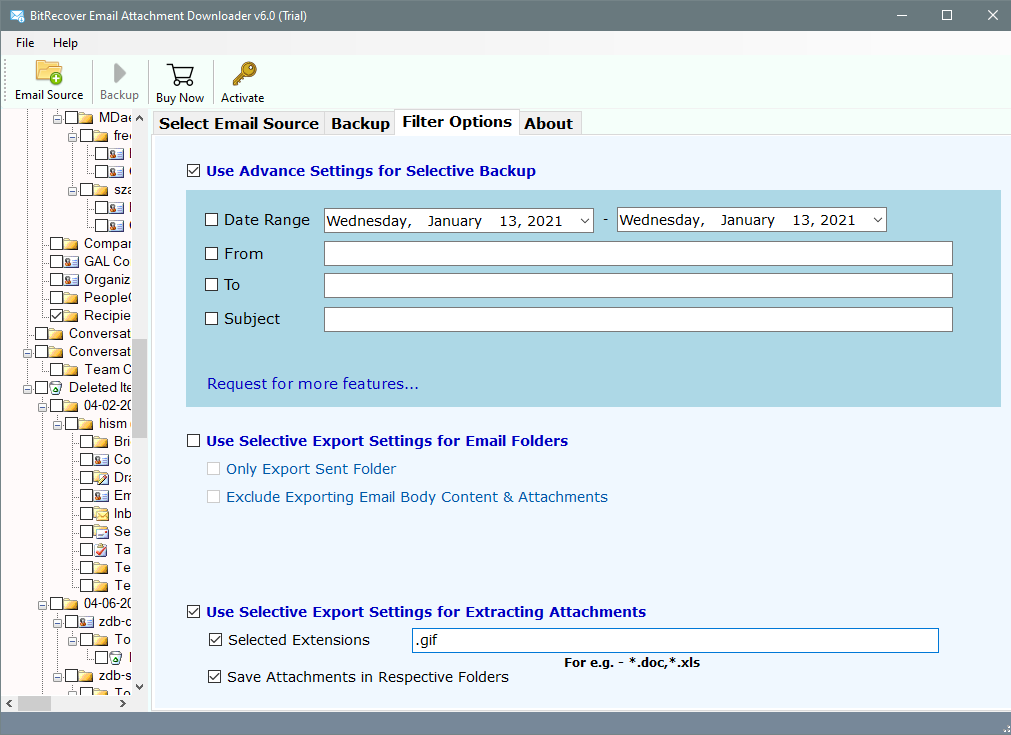Select the Deleted Items recycle bin icon
Screen dimensions: 1011x735
(56, 387)
